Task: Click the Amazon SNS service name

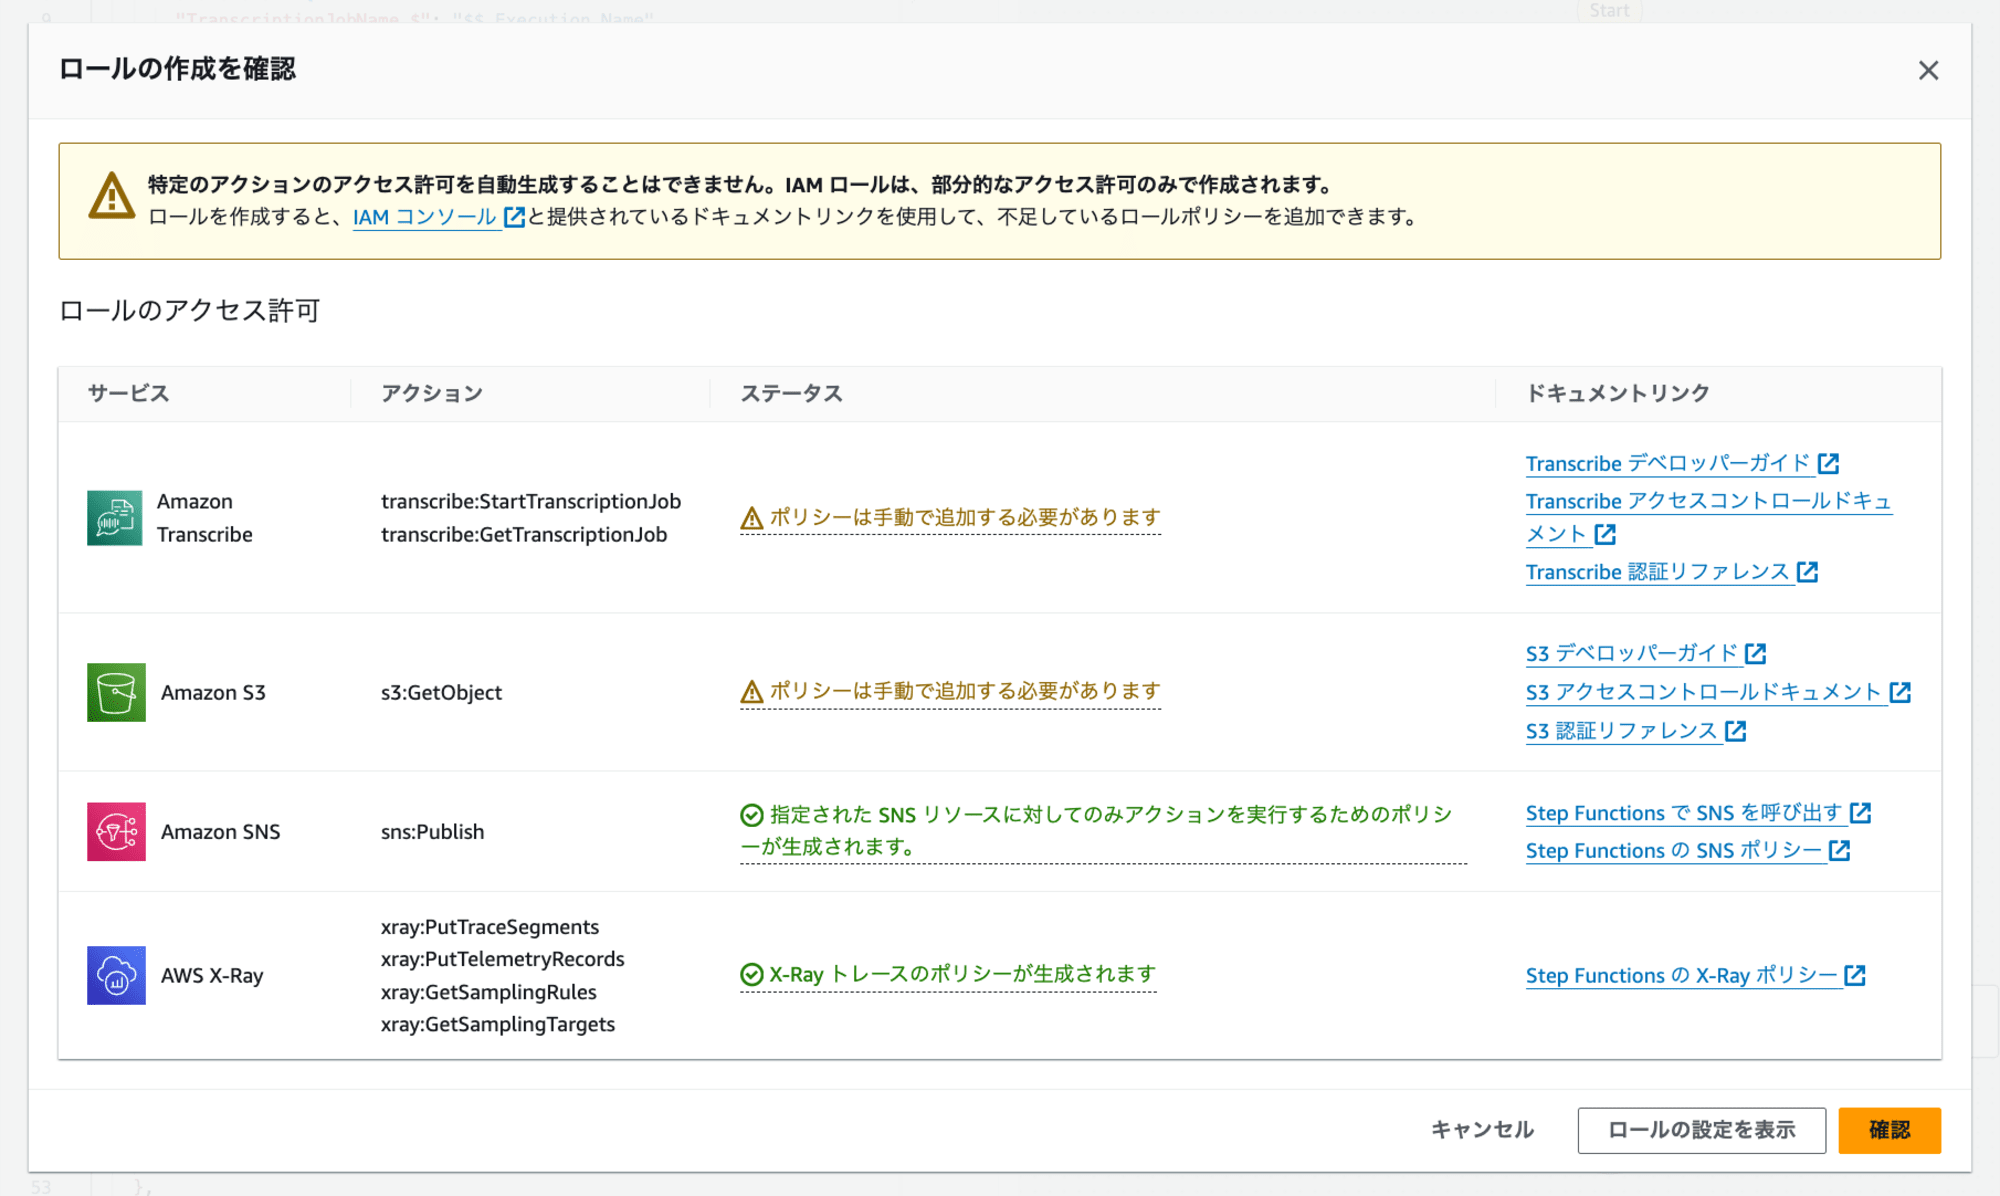Action: coord(221,832)
